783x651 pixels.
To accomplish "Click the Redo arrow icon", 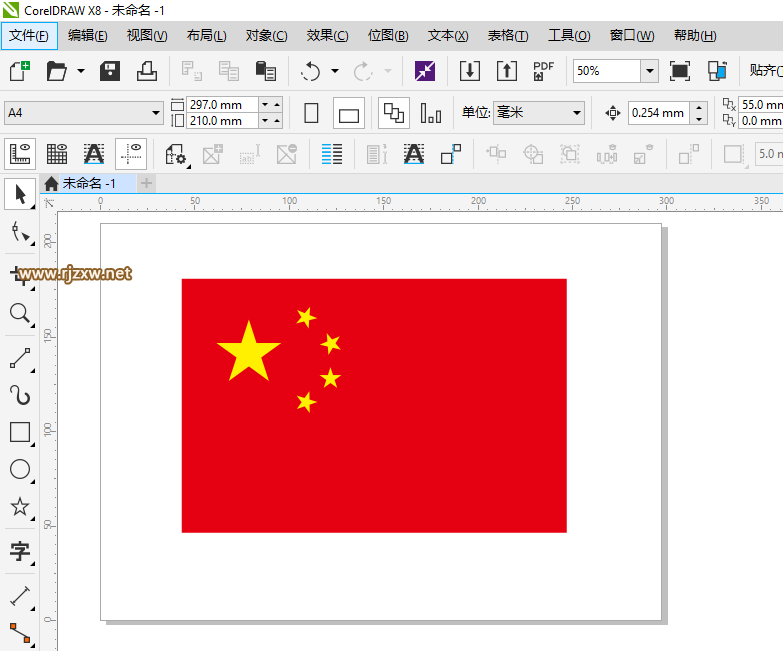I will (363, 71).
